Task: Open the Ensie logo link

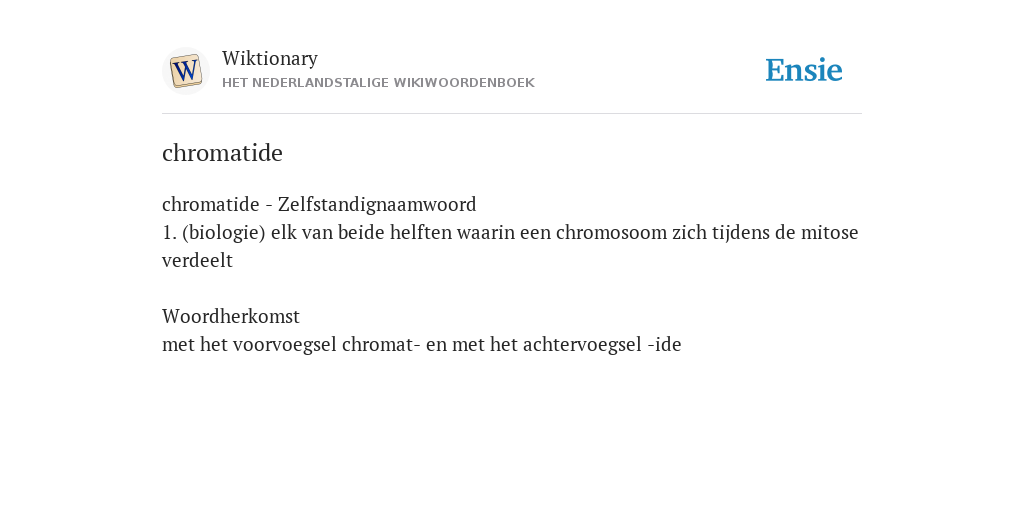Action: 804,70
